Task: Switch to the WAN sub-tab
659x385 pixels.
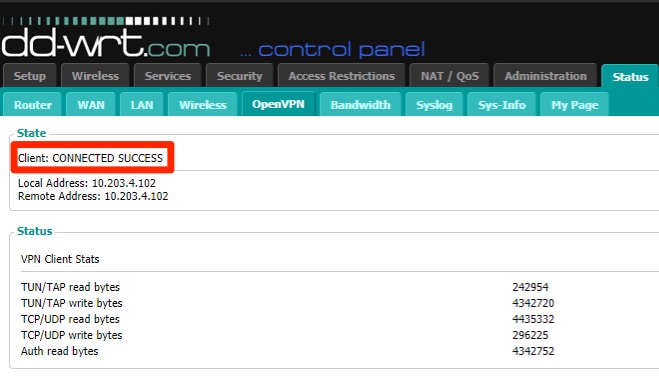Action: tap(91, 105)
